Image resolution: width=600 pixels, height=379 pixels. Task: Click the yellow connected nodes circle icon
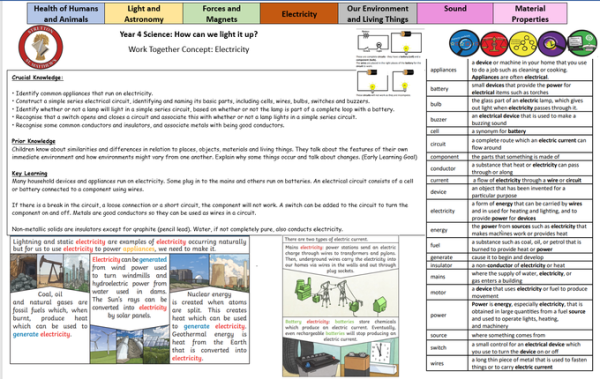pos(523,44)
